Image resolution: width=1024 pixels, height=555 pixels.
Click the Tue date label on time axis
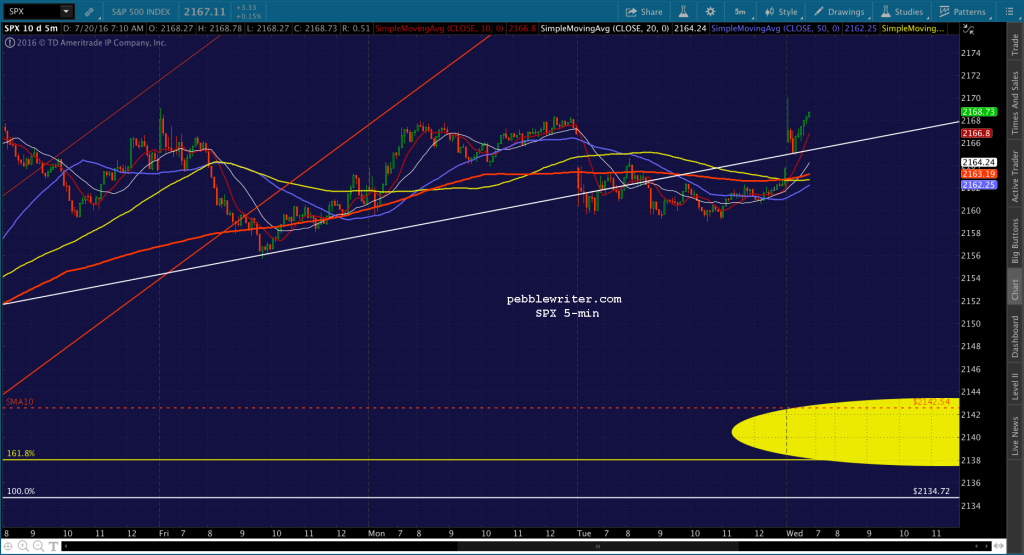point(584,533)
